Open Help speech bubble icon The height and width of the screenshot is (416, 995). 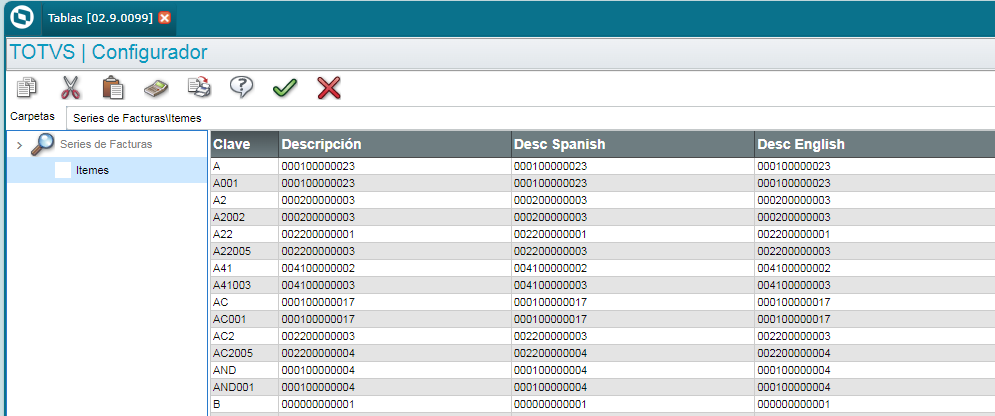tap(242, 88)
